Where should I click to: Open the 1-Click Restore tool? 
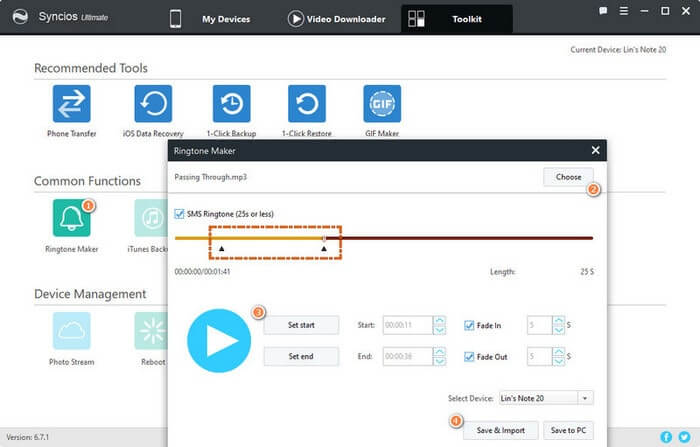[307, 103]
